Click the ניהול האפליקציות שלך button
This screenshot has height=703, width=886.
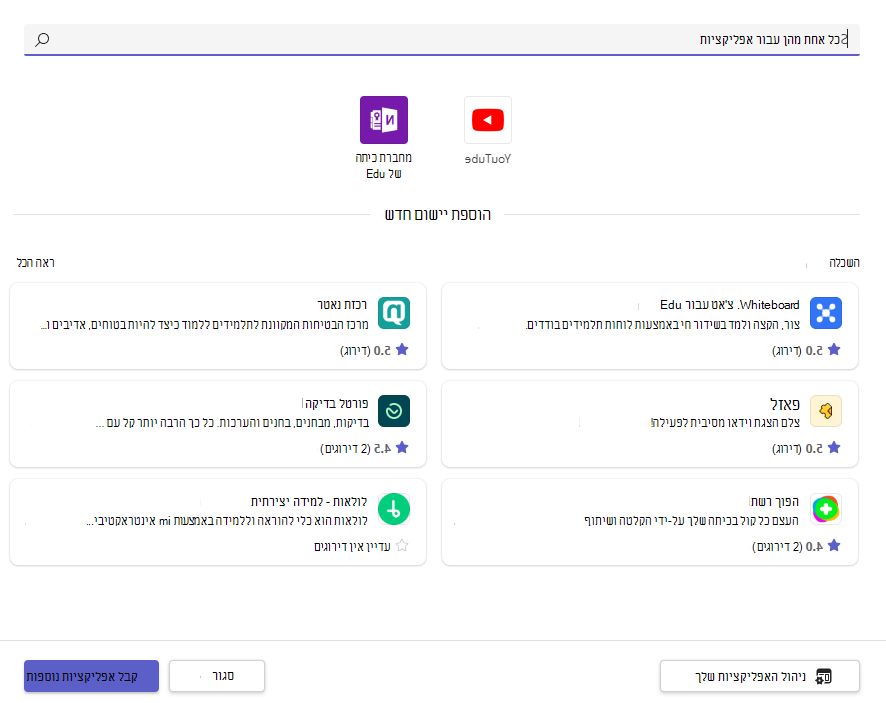[x=759, y=676]
